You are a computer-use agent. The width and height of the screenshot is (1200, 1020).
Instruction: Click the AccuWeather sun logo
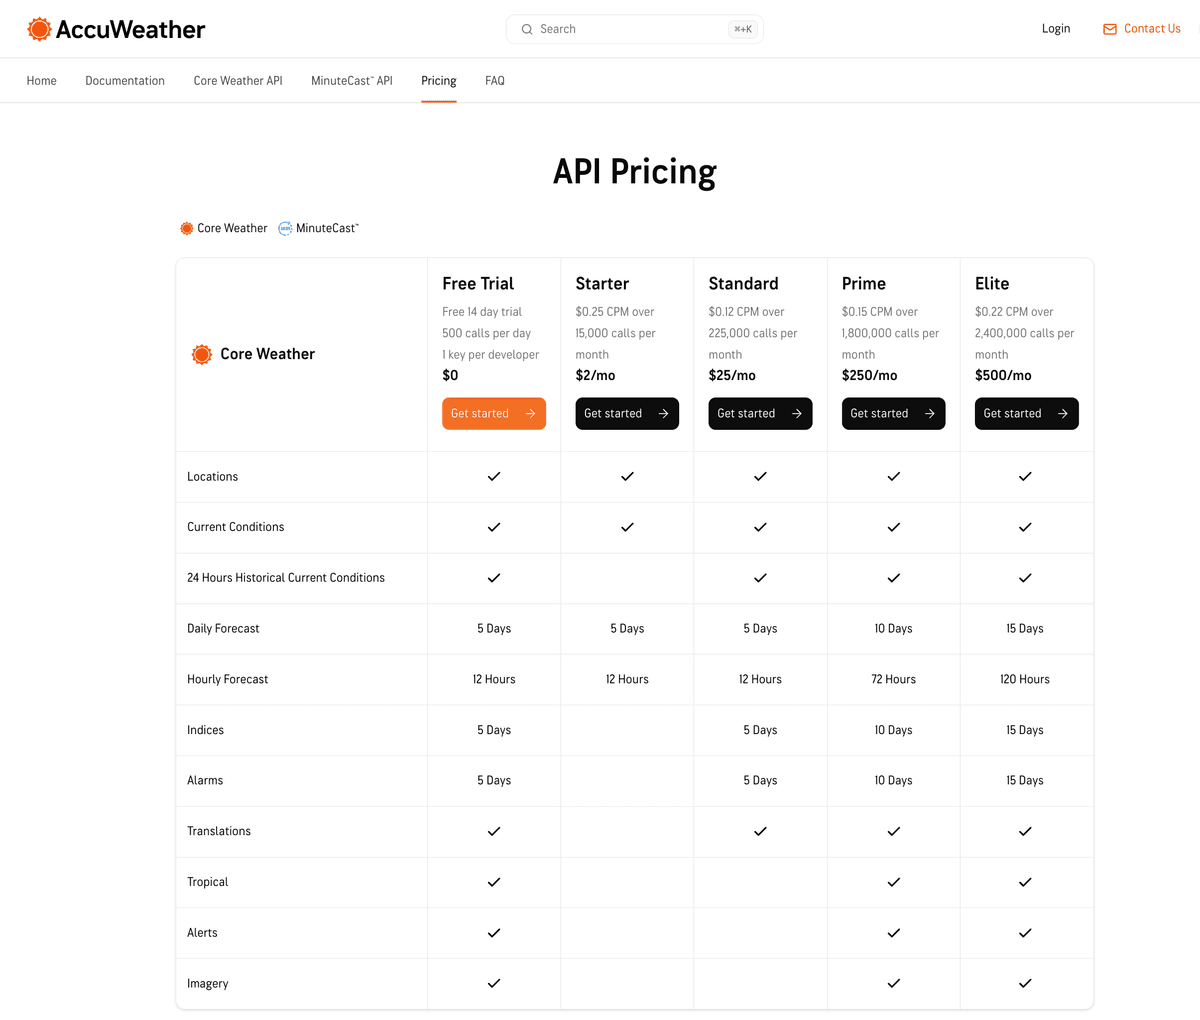click(39, 28)
